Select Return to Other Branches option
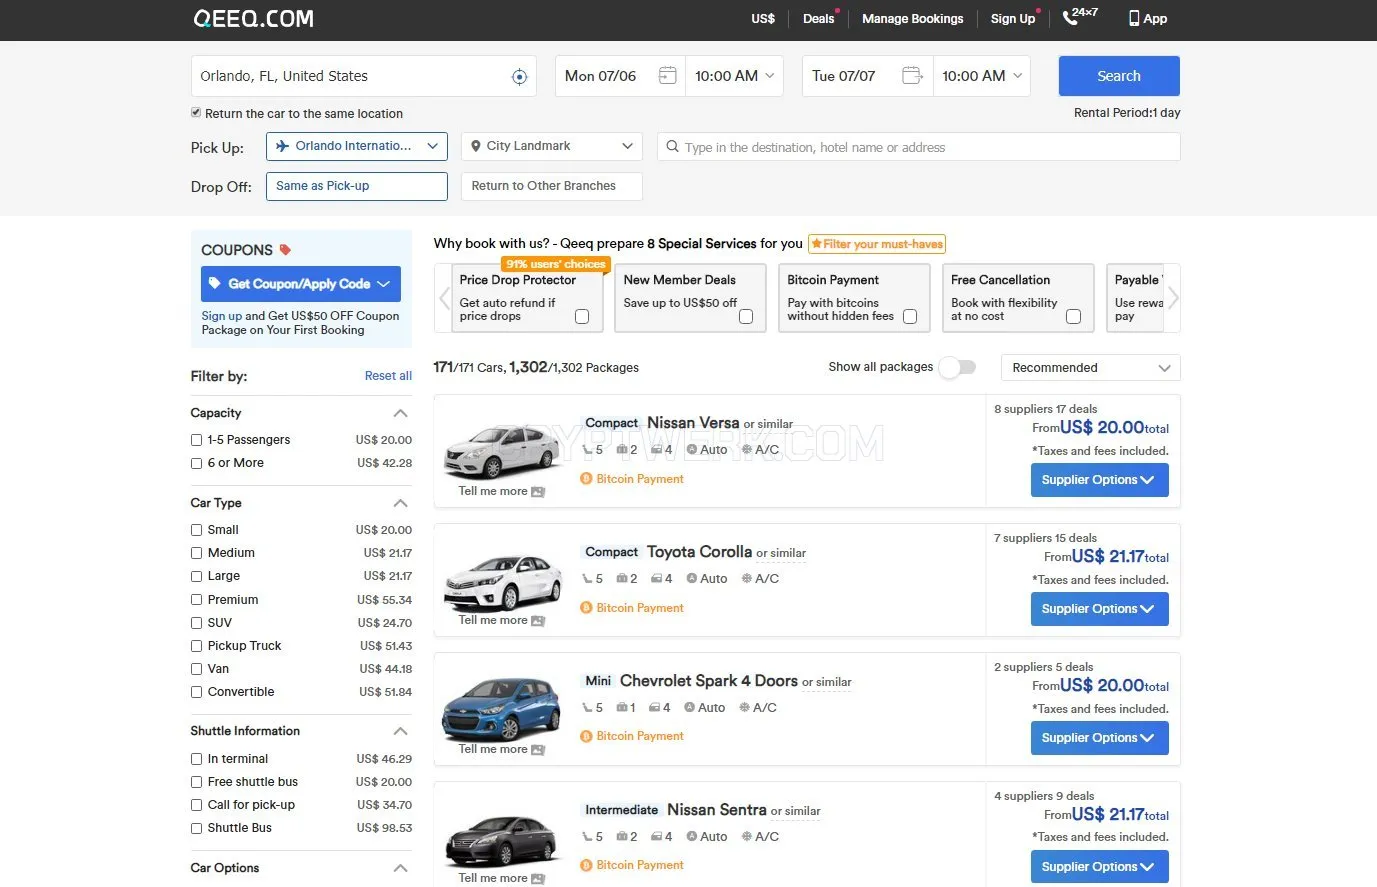 [x=552, y=186]
